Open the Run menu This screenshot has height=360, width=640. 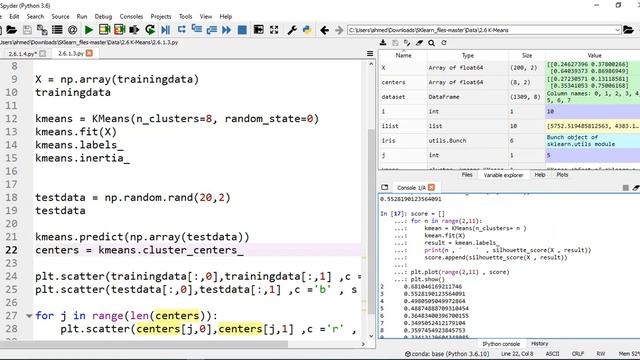point(82,16)
